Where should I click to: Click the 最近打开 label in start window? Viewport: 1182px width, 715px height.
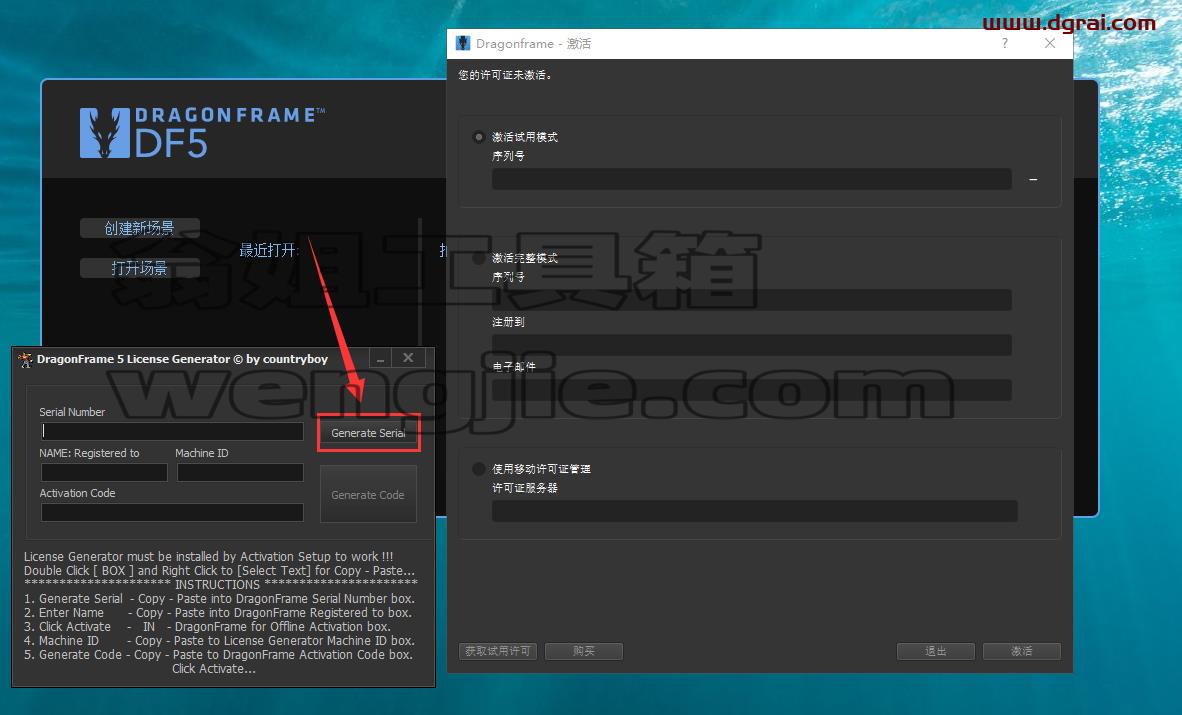click(x=269, y=250)
